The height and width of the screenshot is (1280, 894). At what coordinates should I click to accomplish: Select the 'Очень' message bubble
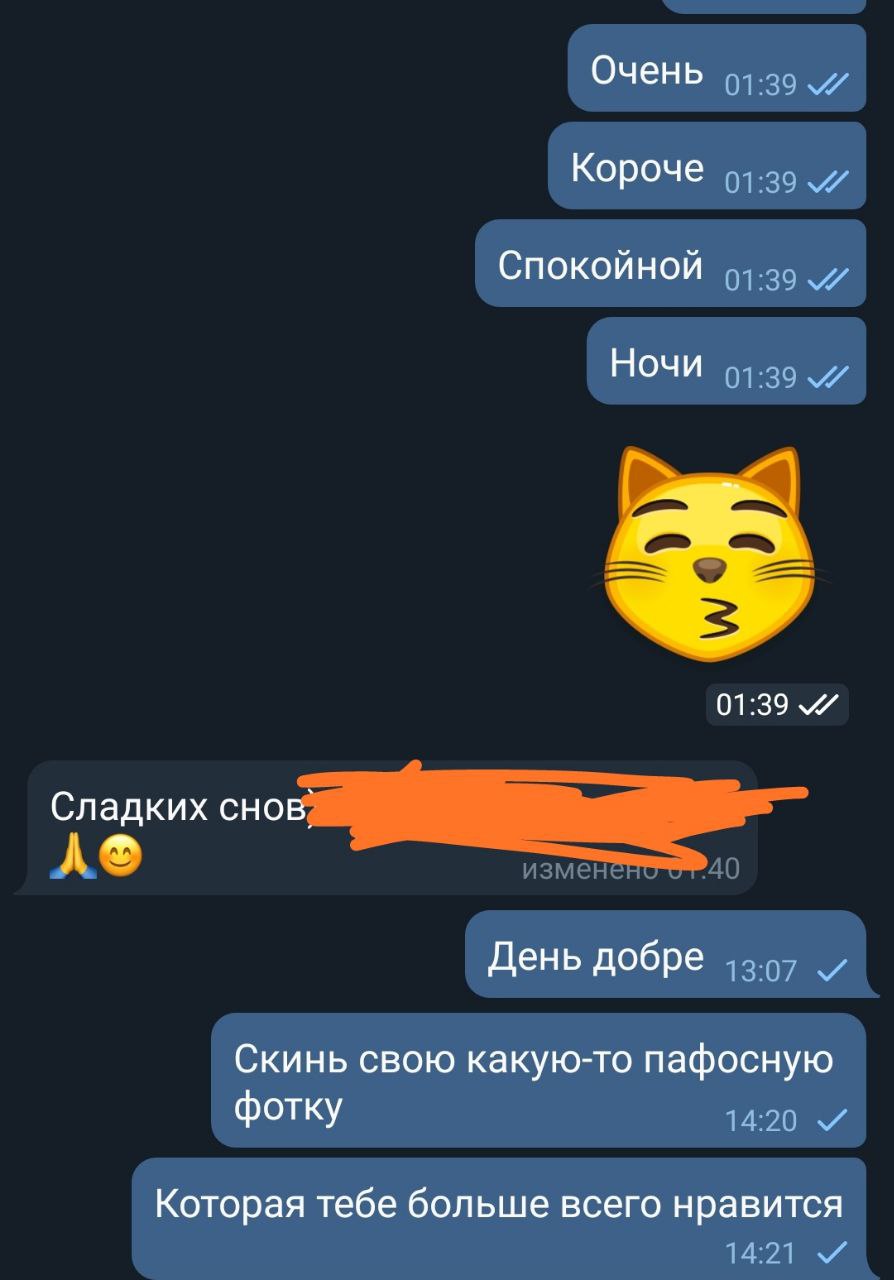pos(717,68)
